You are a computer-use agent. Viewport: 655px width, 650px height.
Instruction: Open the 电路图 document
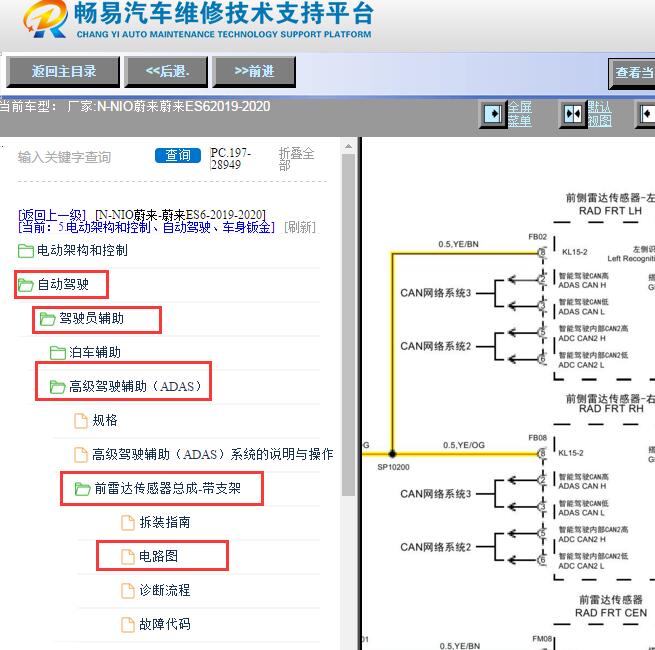coord(158,556)
